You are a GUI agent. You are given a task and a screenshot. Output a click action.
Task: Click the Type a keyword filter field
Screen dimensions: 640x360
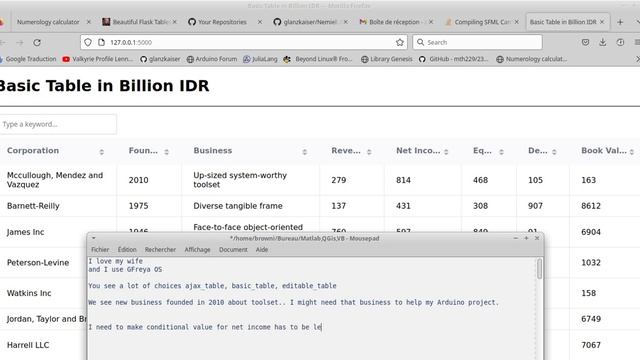point(58,124)
